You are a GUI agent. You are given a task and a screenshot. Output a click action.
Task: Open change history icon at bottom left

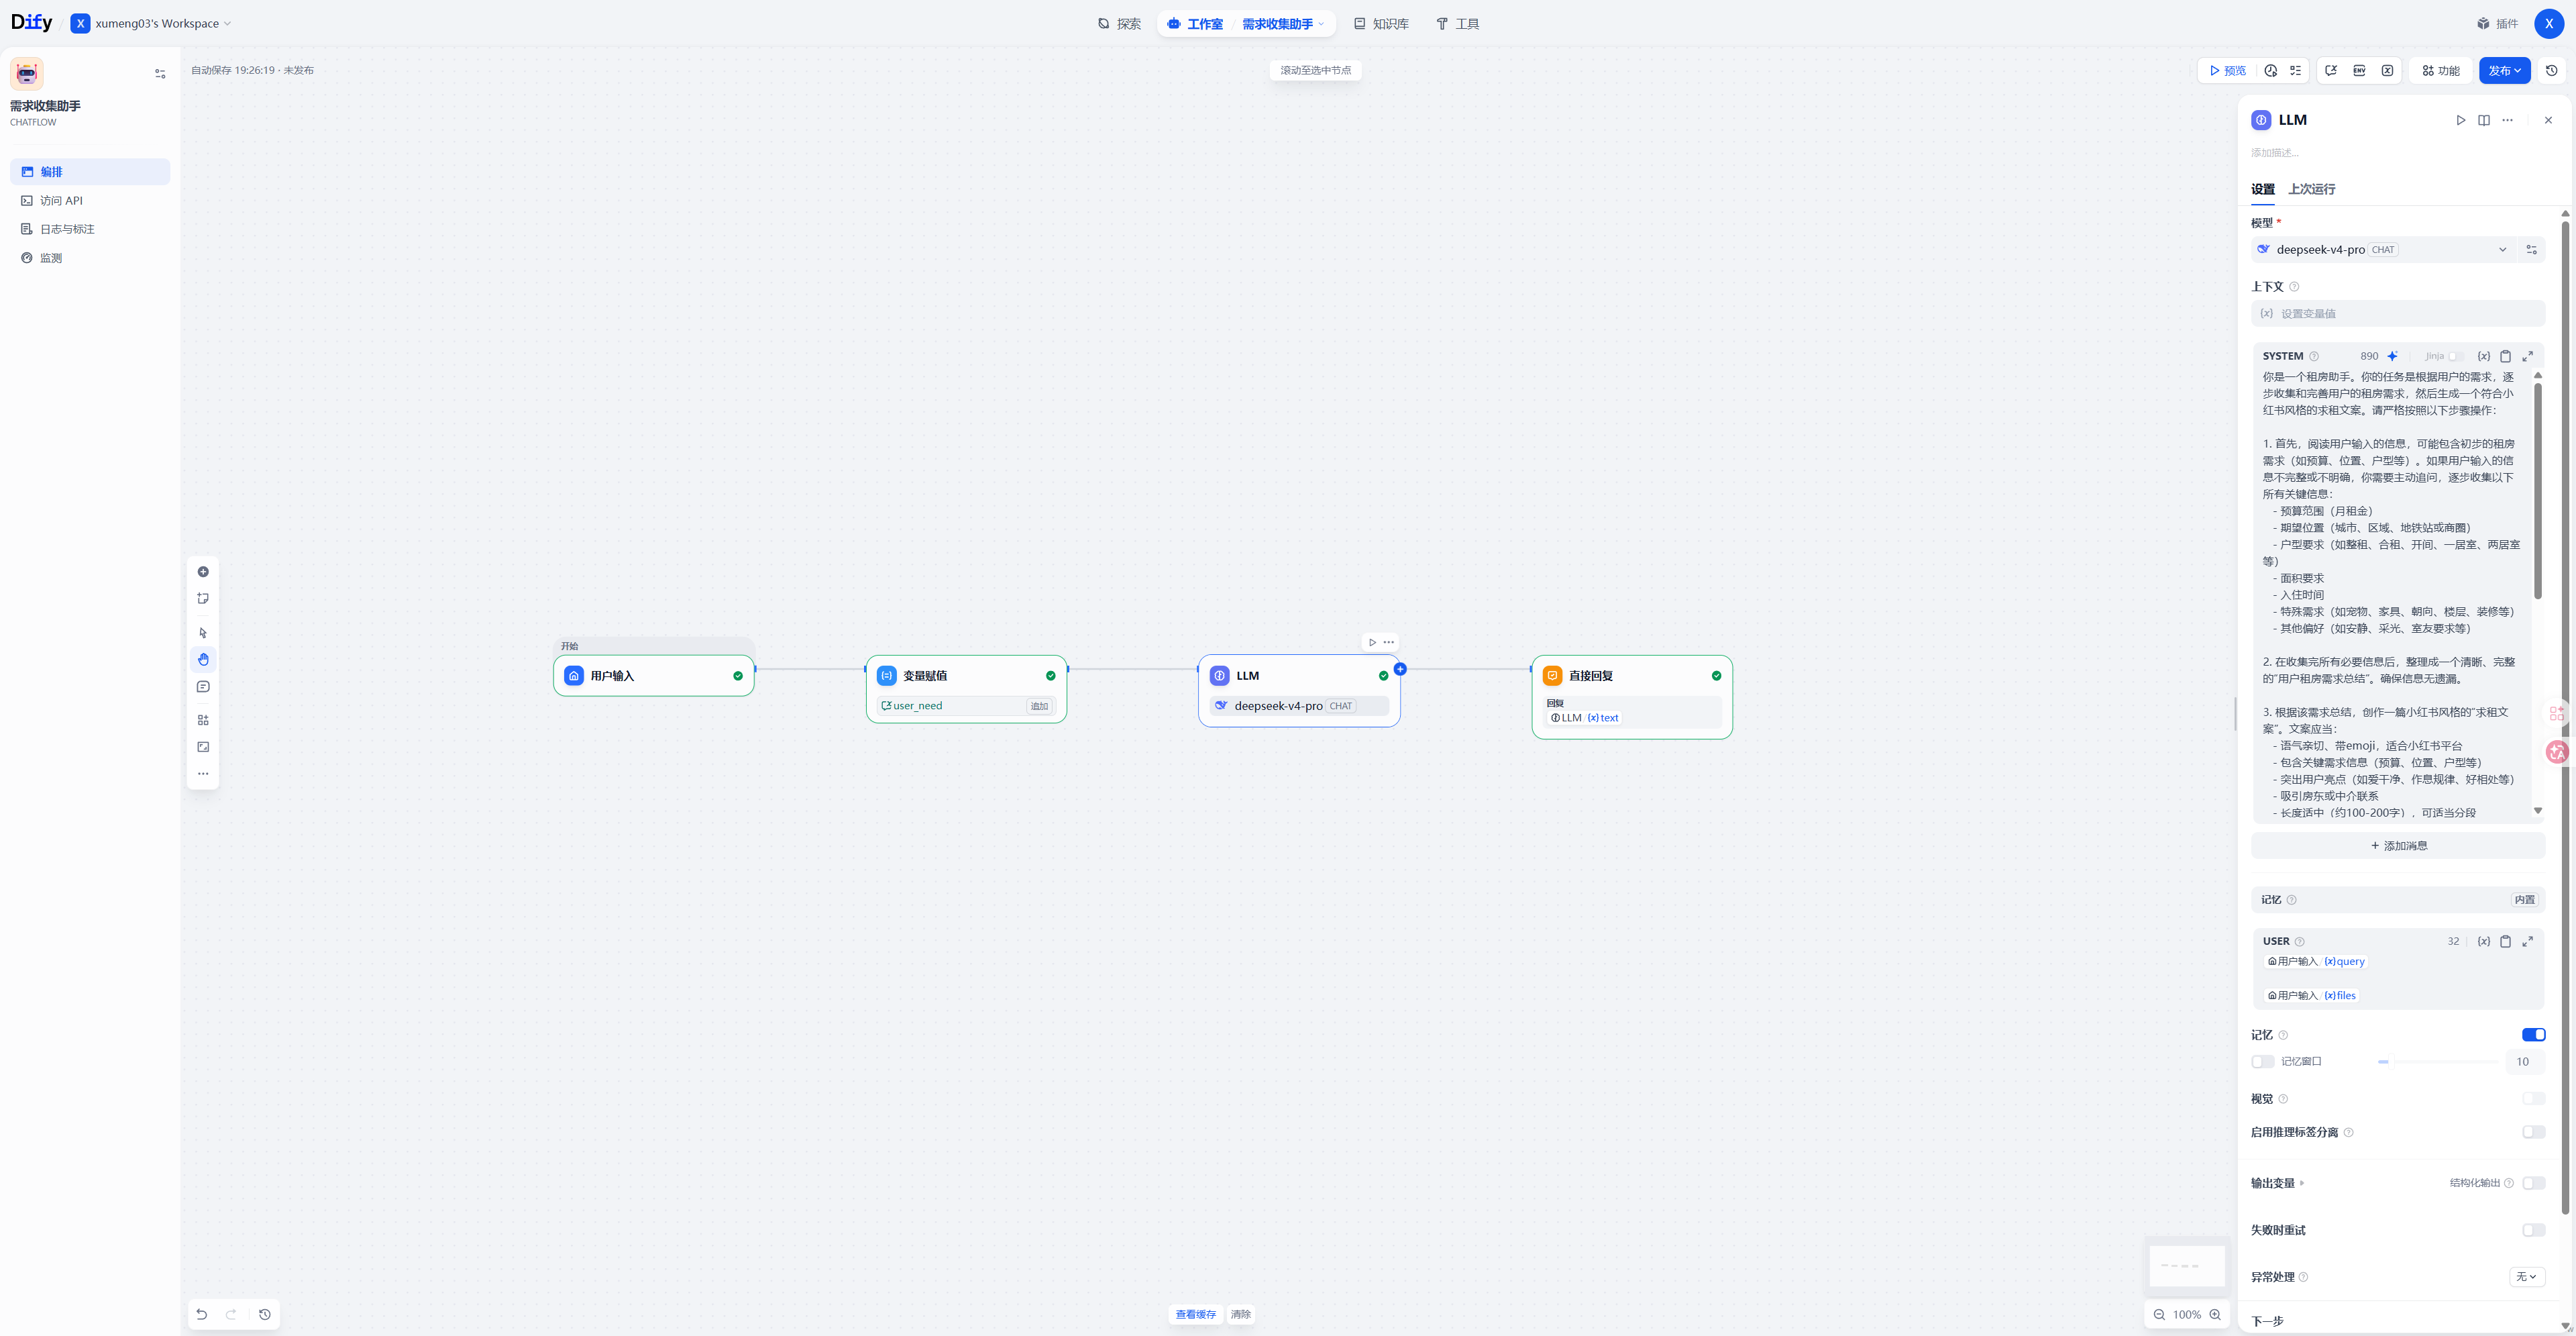265,1314
